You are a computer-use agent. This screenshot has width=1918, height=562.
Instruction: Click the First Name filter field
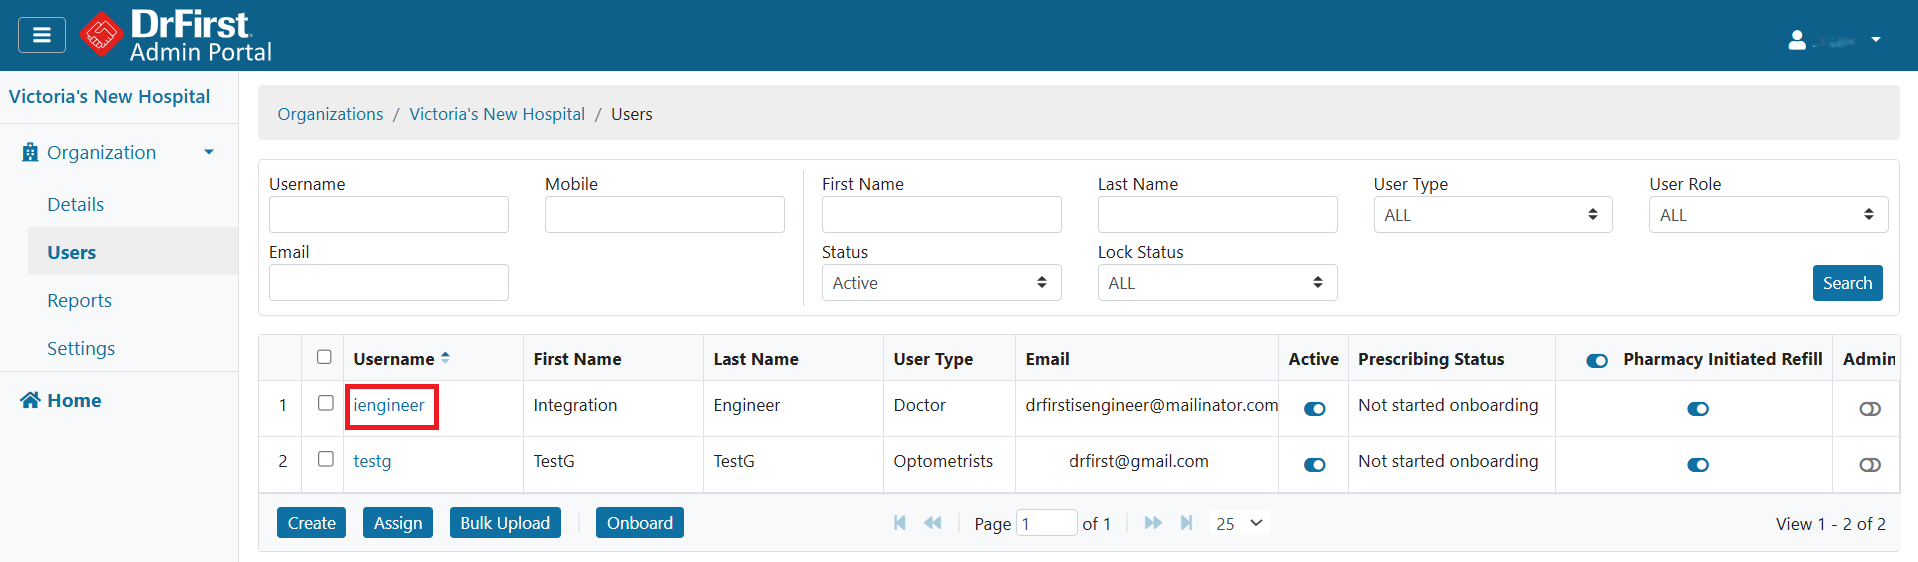tap(940, 215)
